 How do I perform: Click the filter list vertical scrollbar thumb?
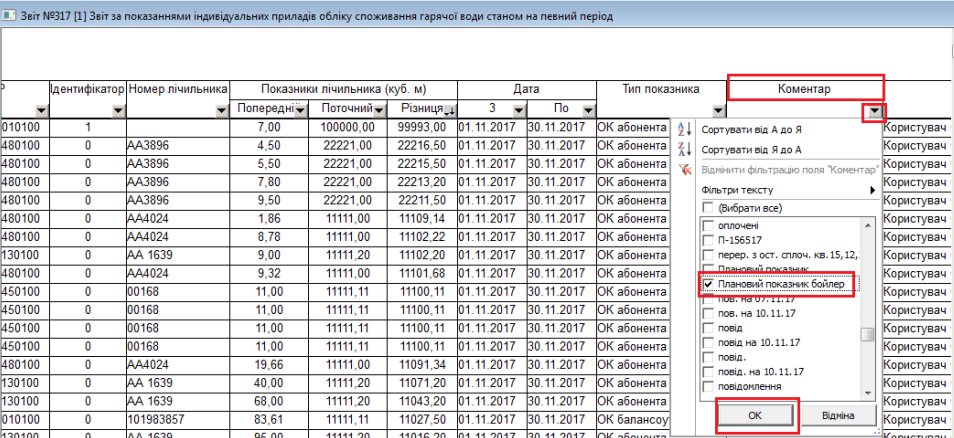868,335
